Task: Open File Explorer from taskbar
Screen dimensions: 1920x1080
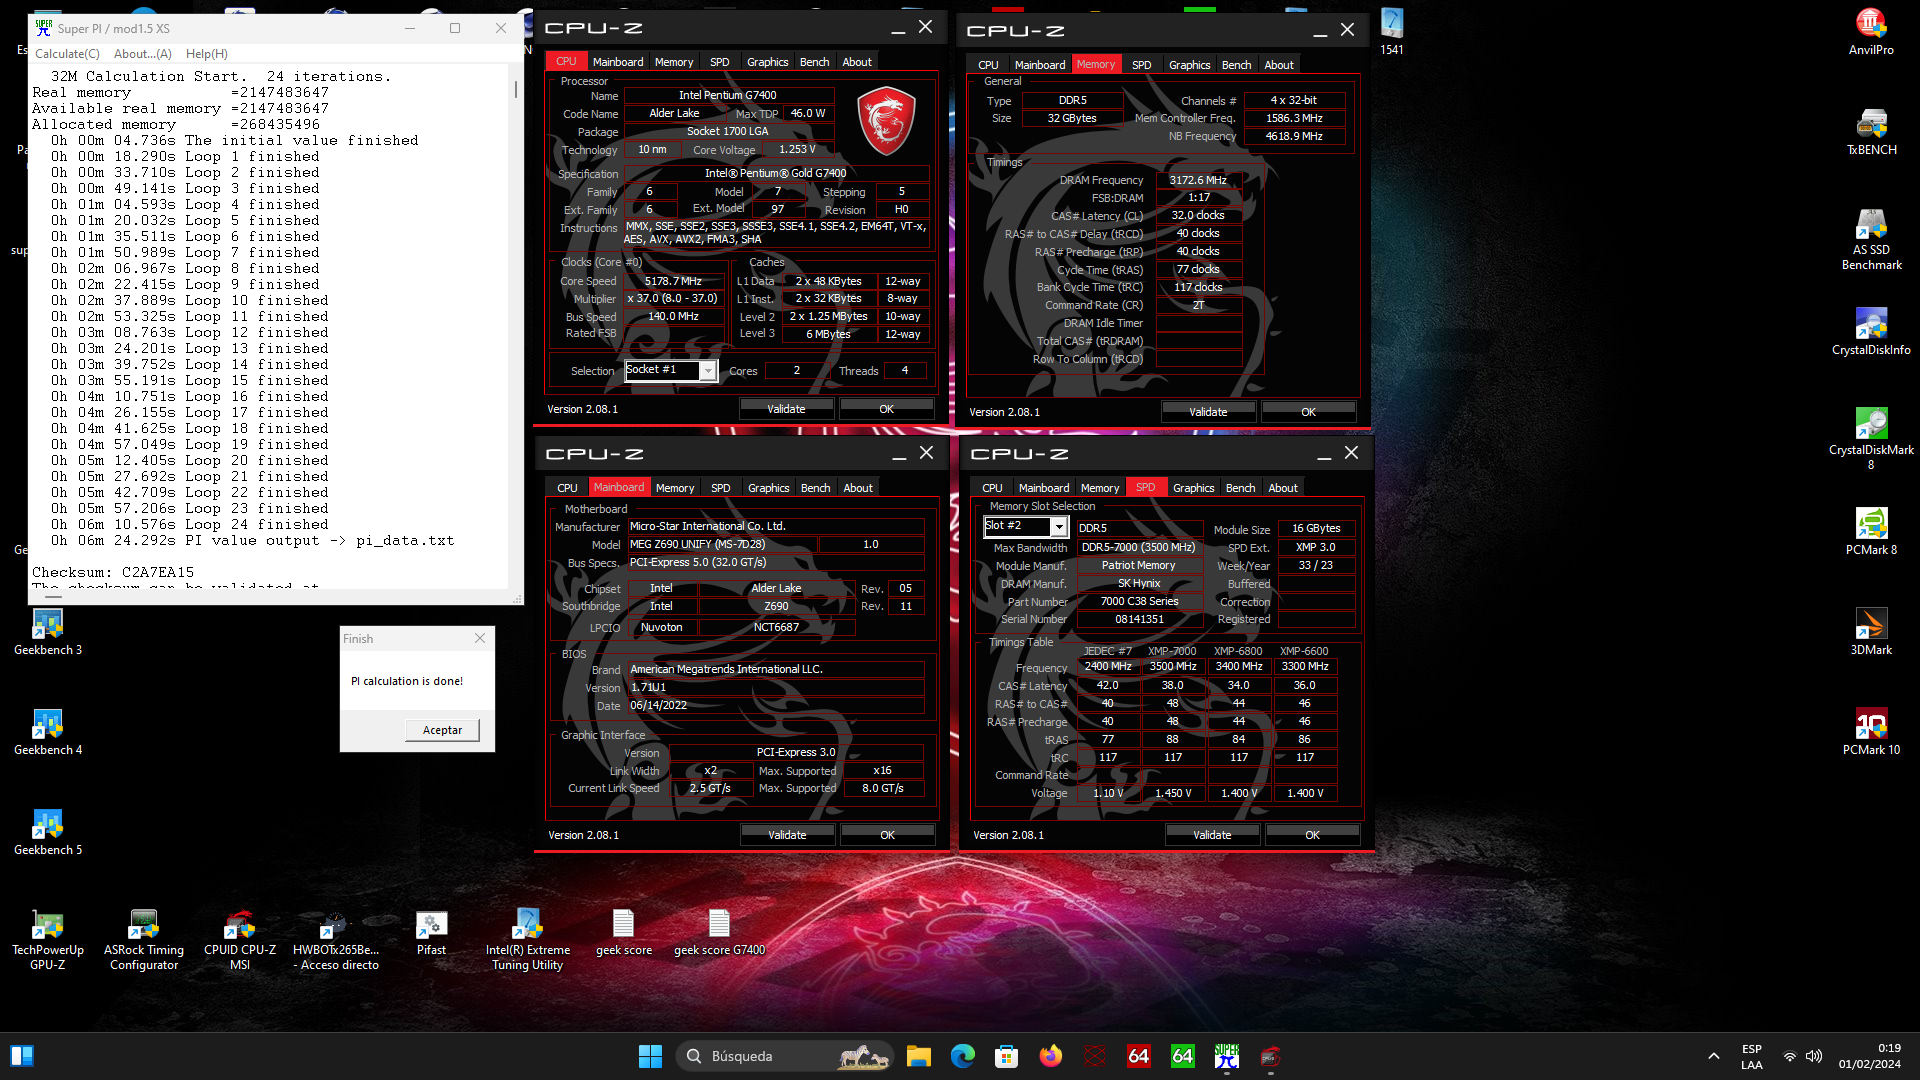Action: point(918,1056)
